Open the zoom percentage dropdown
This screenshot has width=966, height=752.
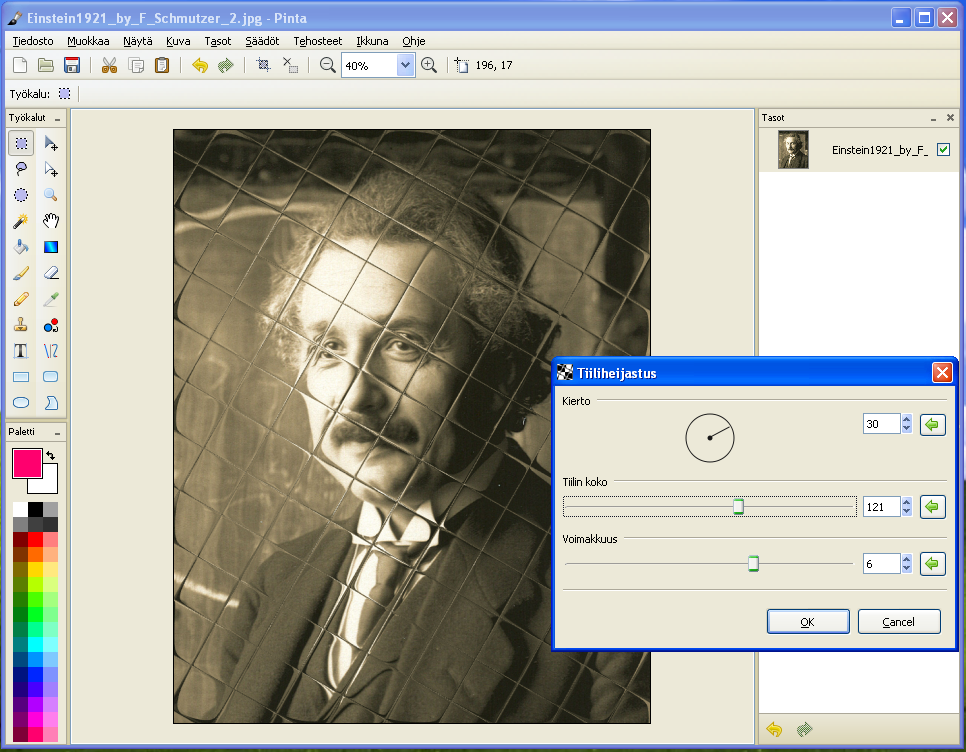tap(405, 65)
